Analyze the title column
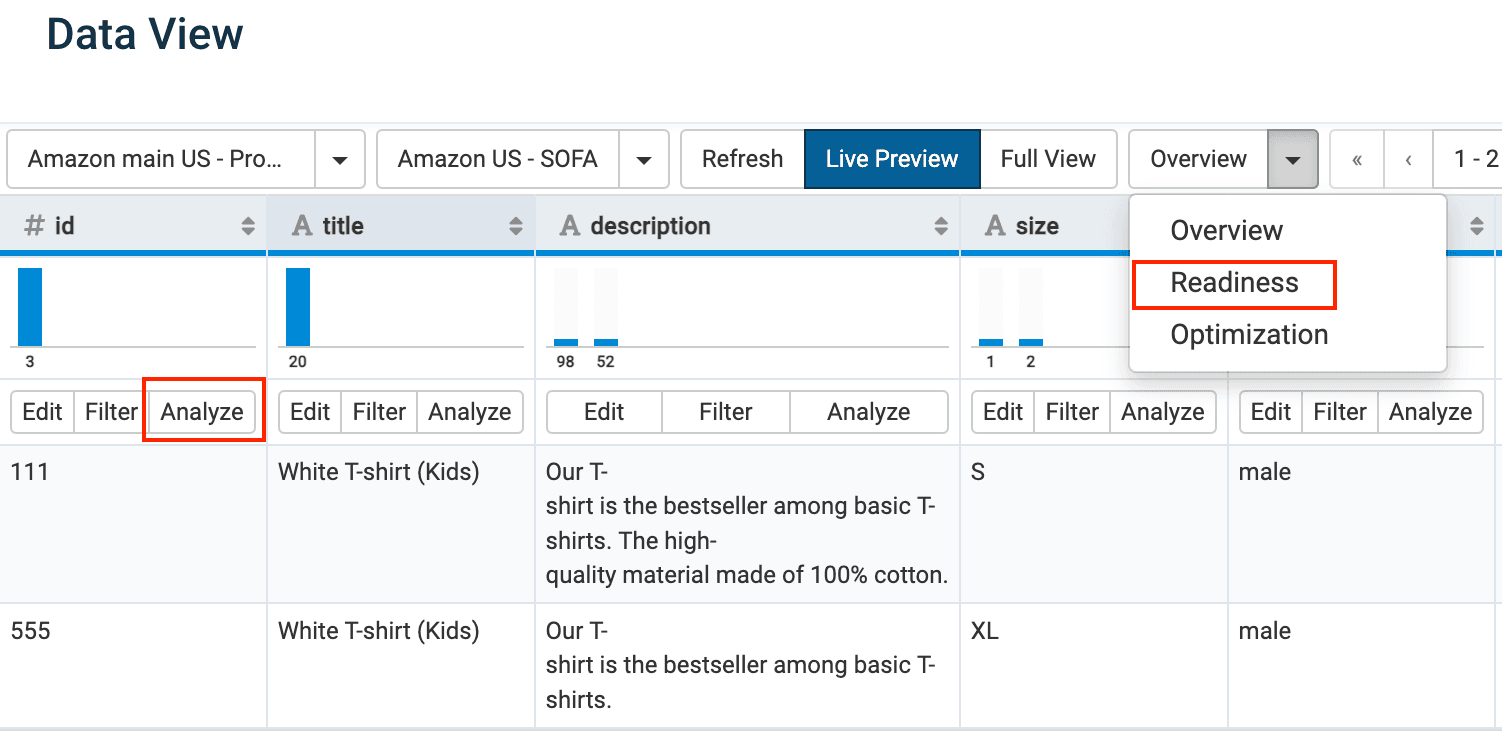 coord(470,412)
